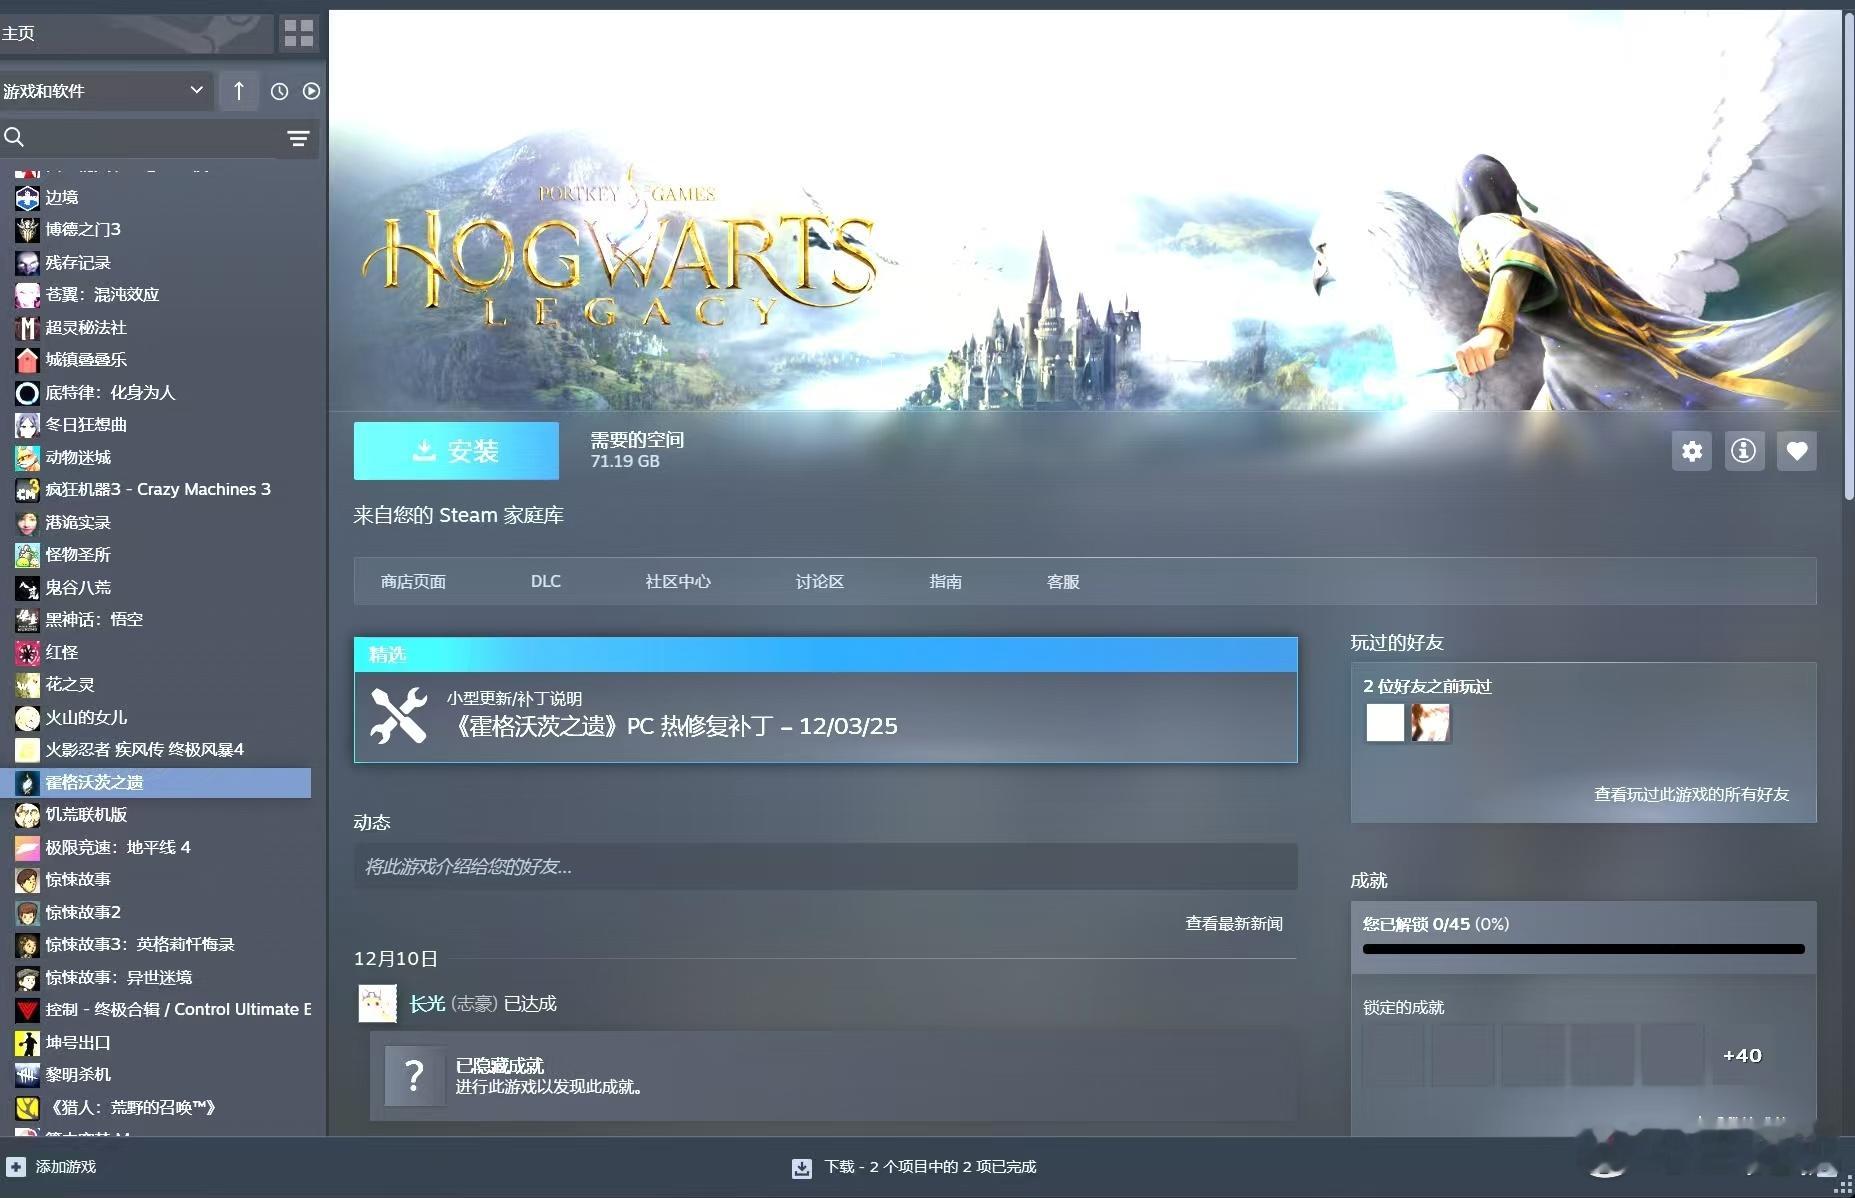The image size is (1855, 1198).
Task: Switch to grid view using the top-left icon
Action: (297, 33)
